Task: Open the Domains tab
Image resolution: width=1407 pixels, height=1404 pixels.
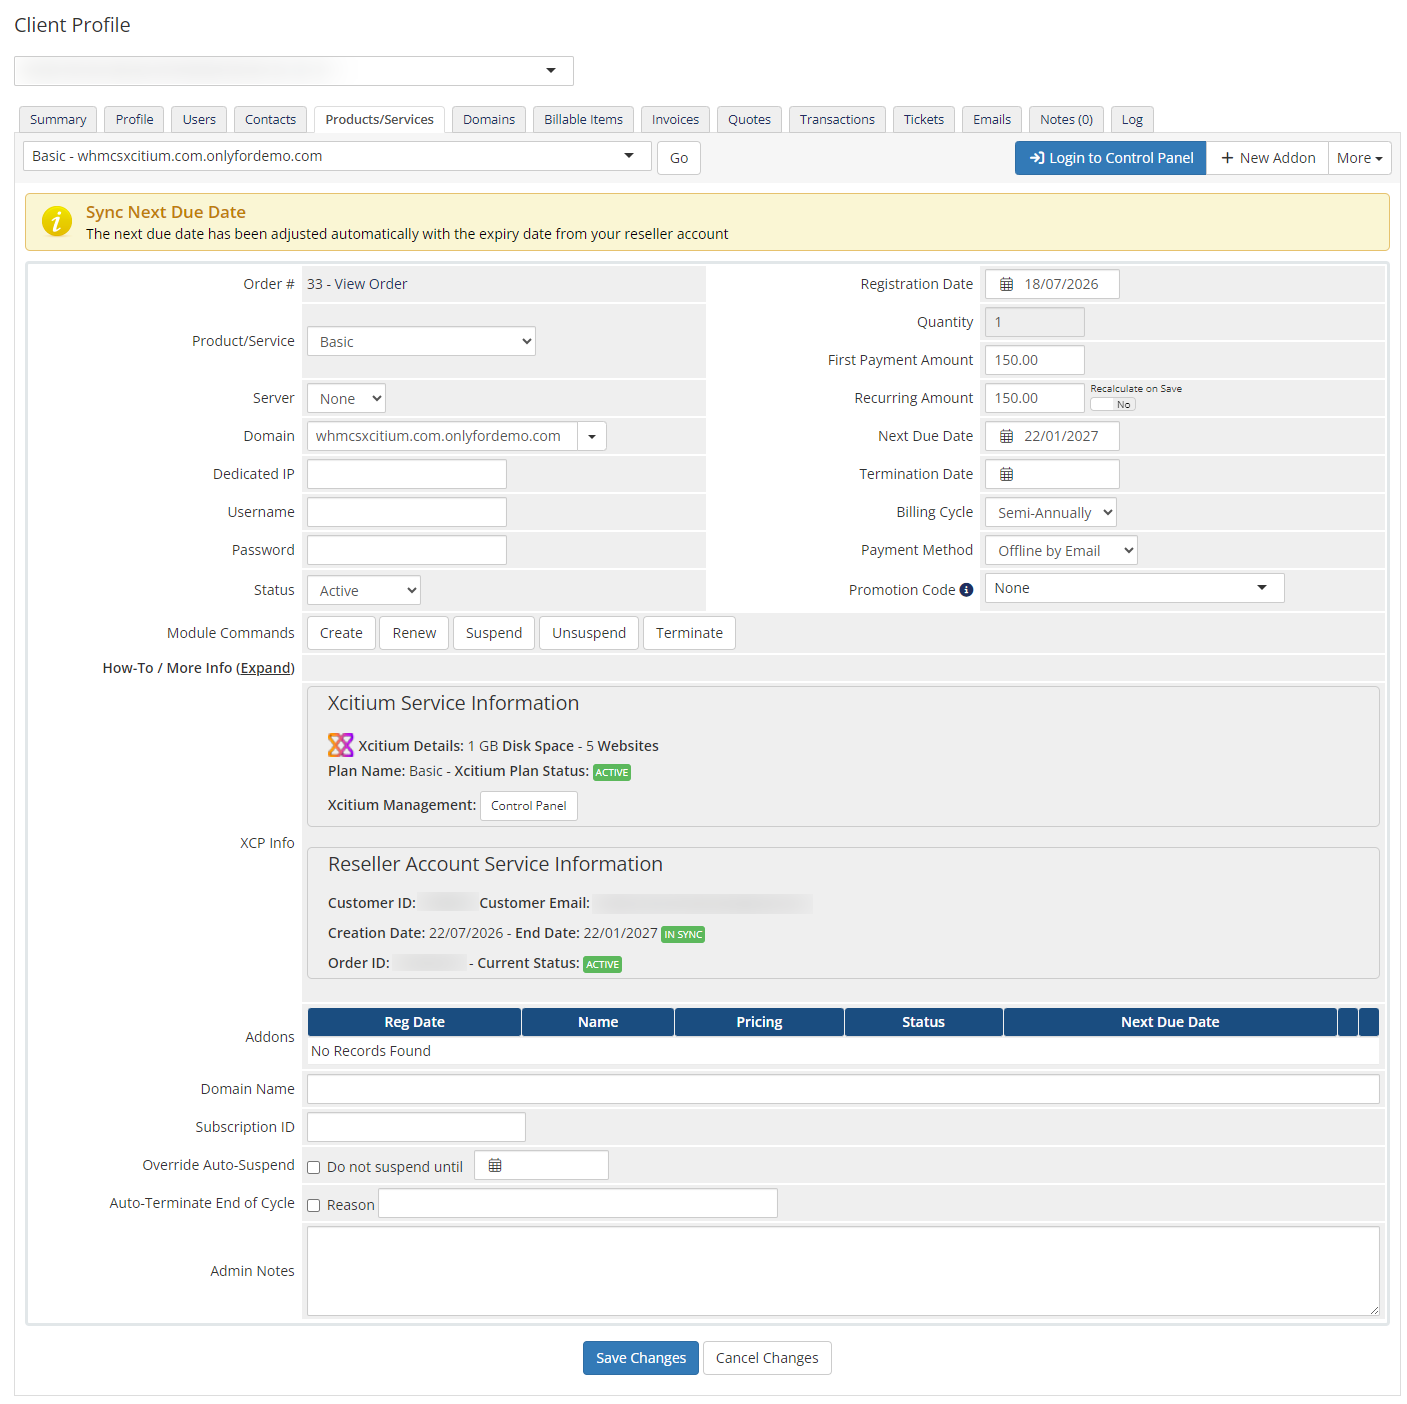Action: [489, 119]
